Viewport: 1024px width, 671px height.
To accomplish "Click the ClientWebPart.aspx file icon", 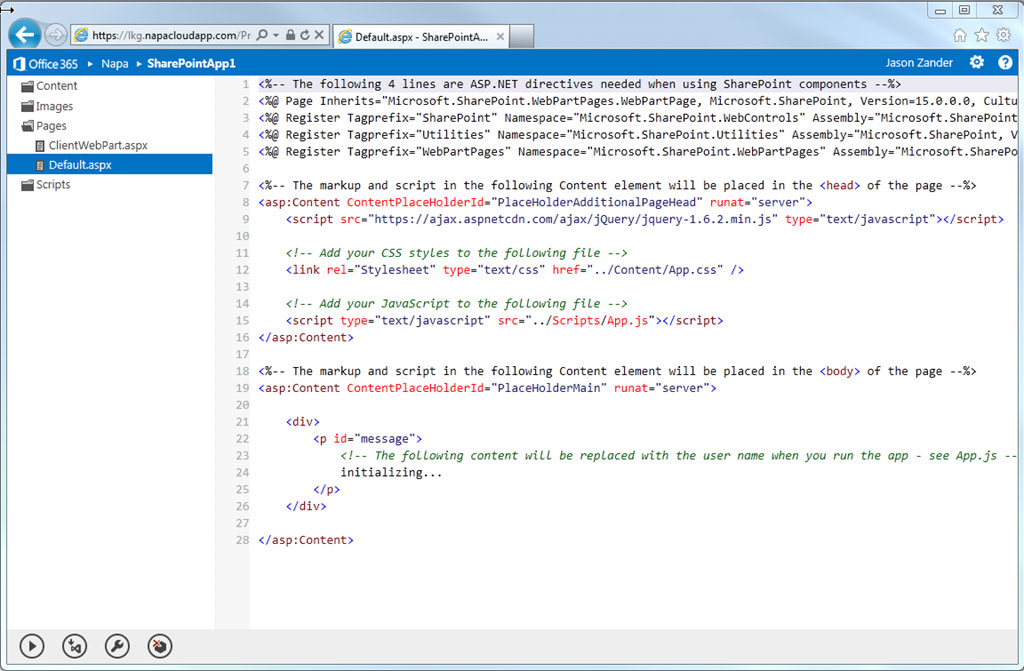I will coord(40,146).
